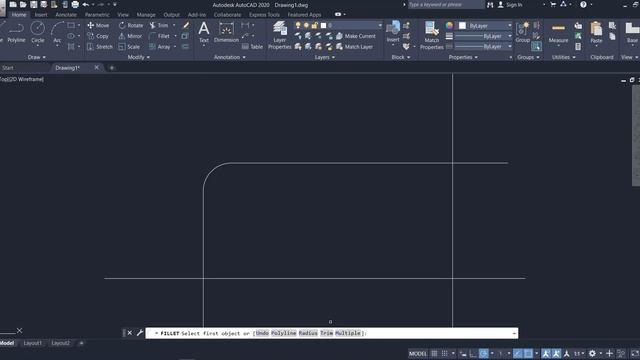Expand the Layers panel
This screenshot has width=640, height=360.
point(324,57)
